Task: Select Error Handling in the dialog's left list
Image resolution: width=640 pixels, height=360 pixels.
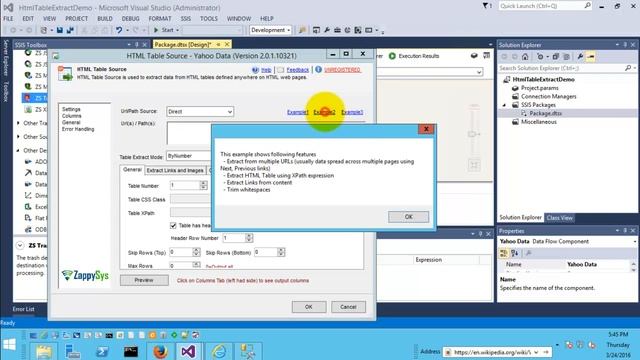Action: (78, 129)
